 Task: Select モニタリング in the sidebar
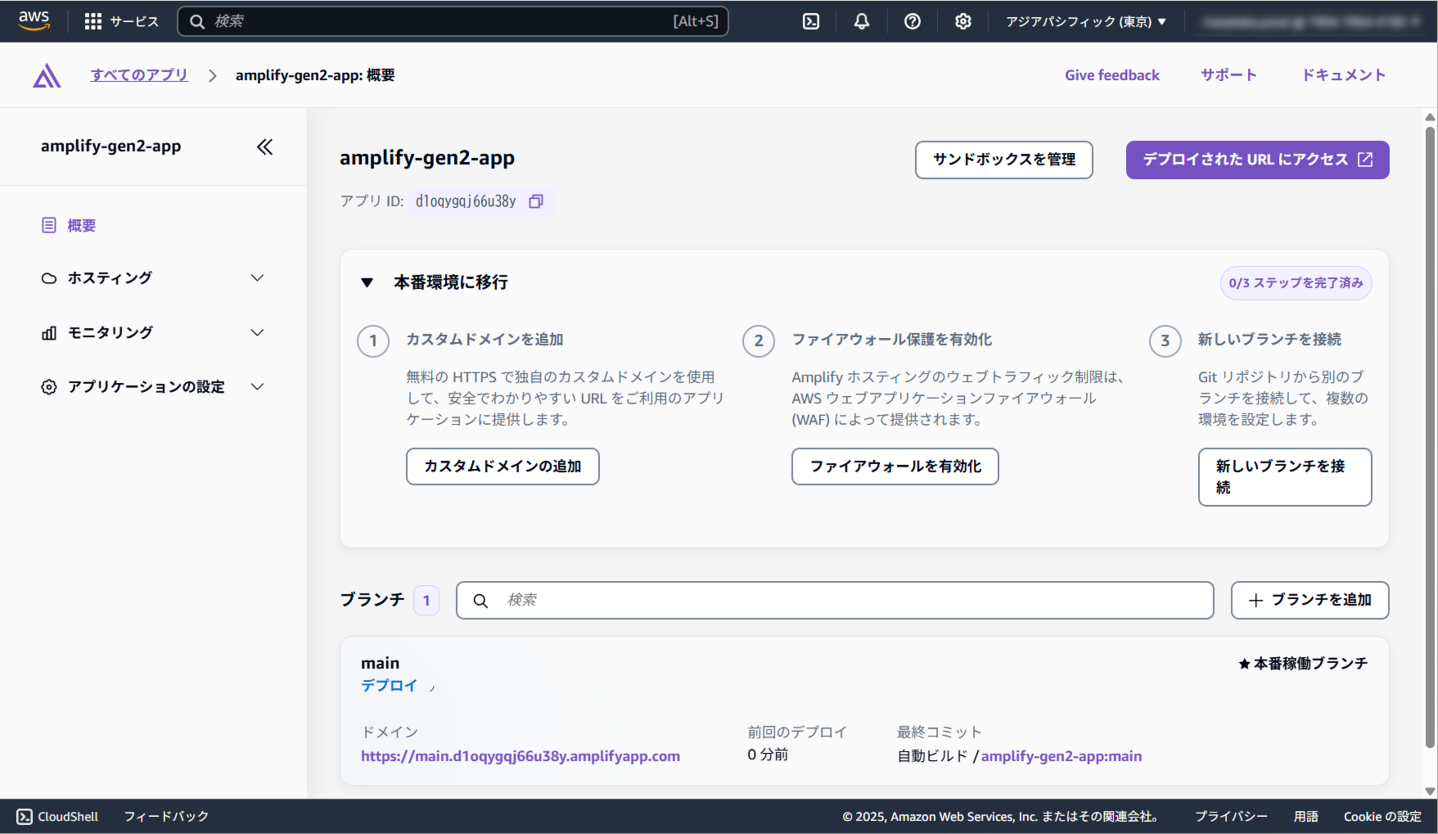click(x=110, y=333)
